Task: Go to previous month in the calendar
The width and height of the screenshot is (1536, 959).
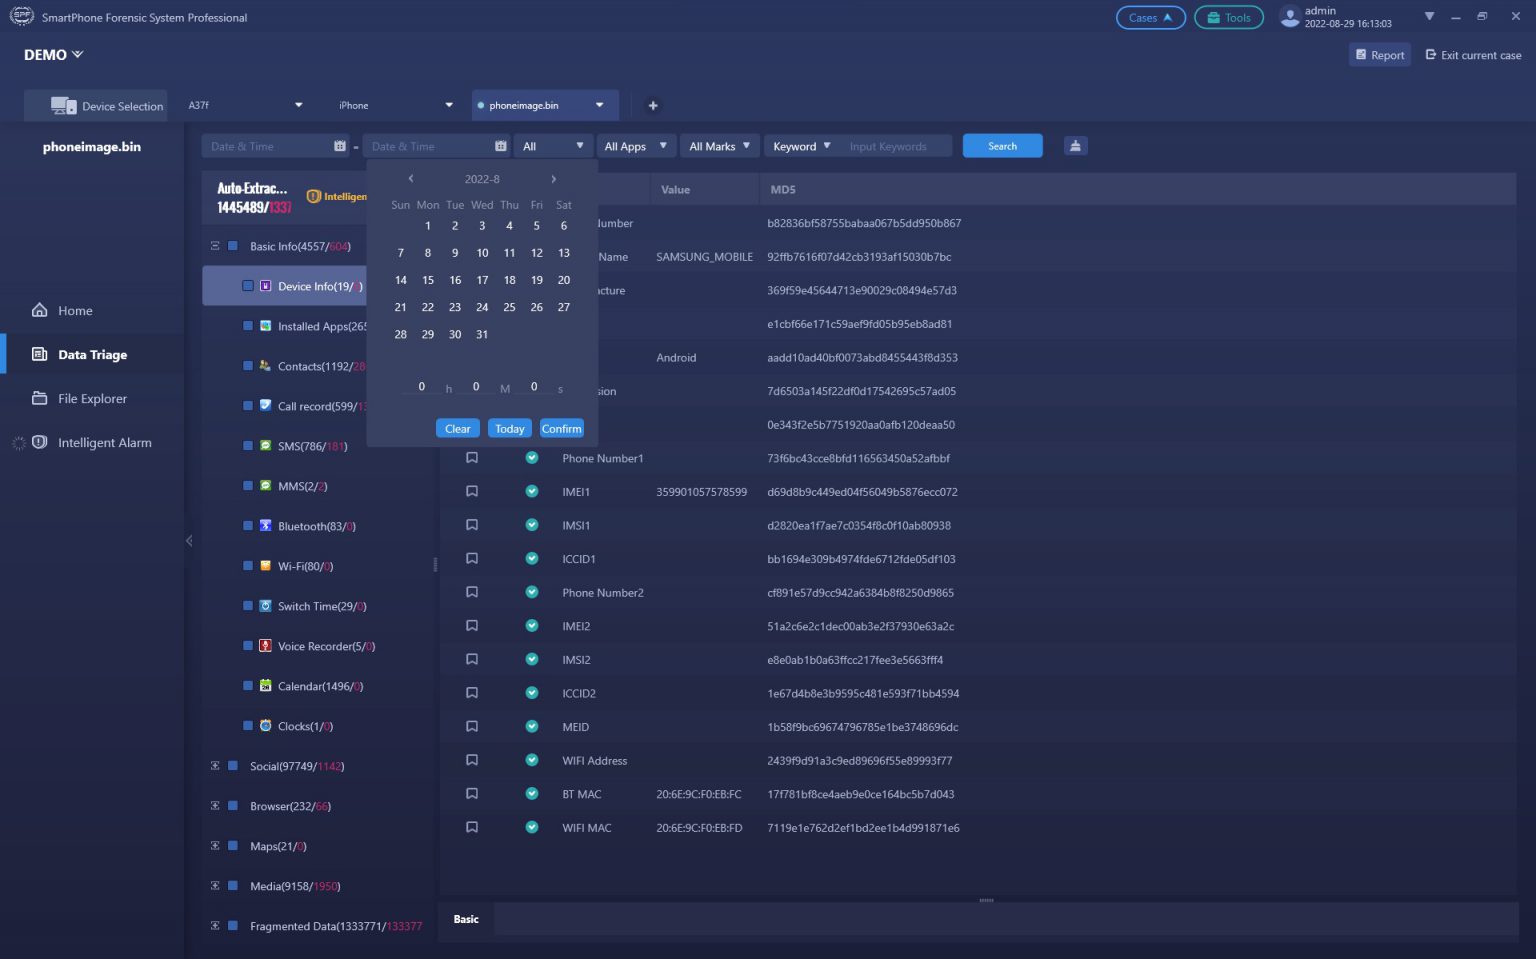Action: pyautogui.click(x=410, y=179)
